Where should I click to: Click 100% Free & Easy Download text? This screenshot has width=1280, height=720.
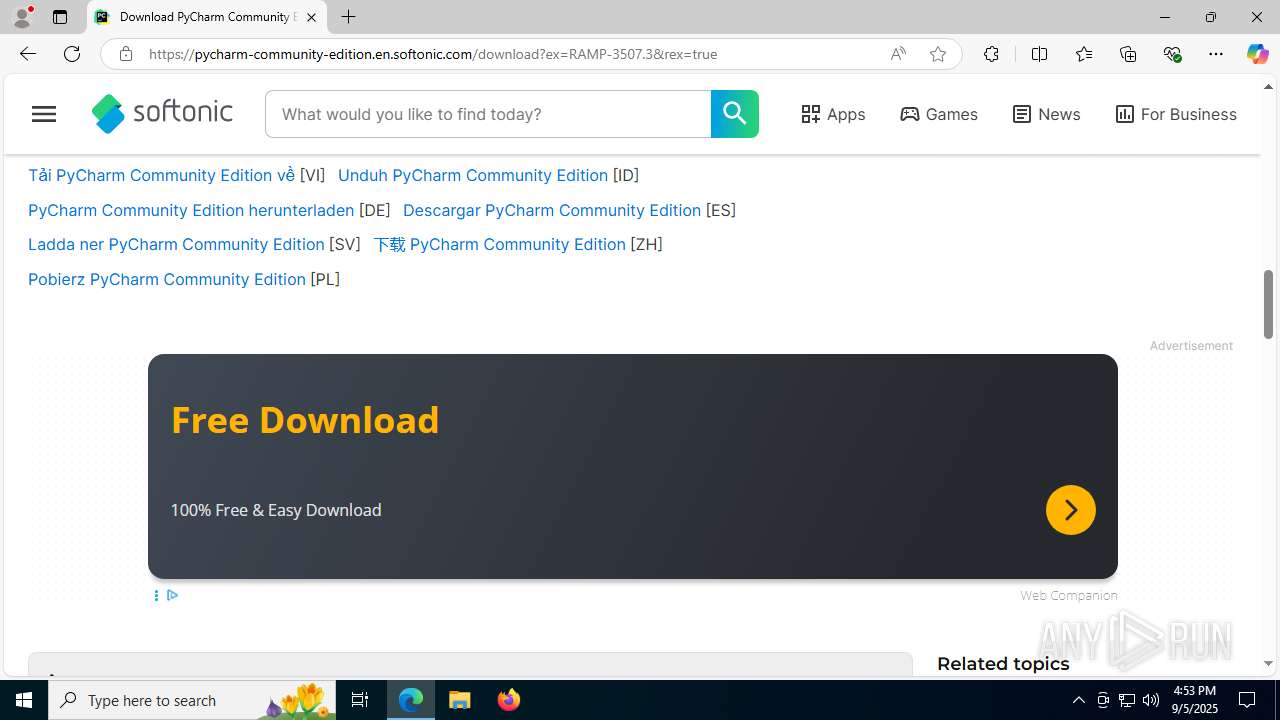click(276, 510)
